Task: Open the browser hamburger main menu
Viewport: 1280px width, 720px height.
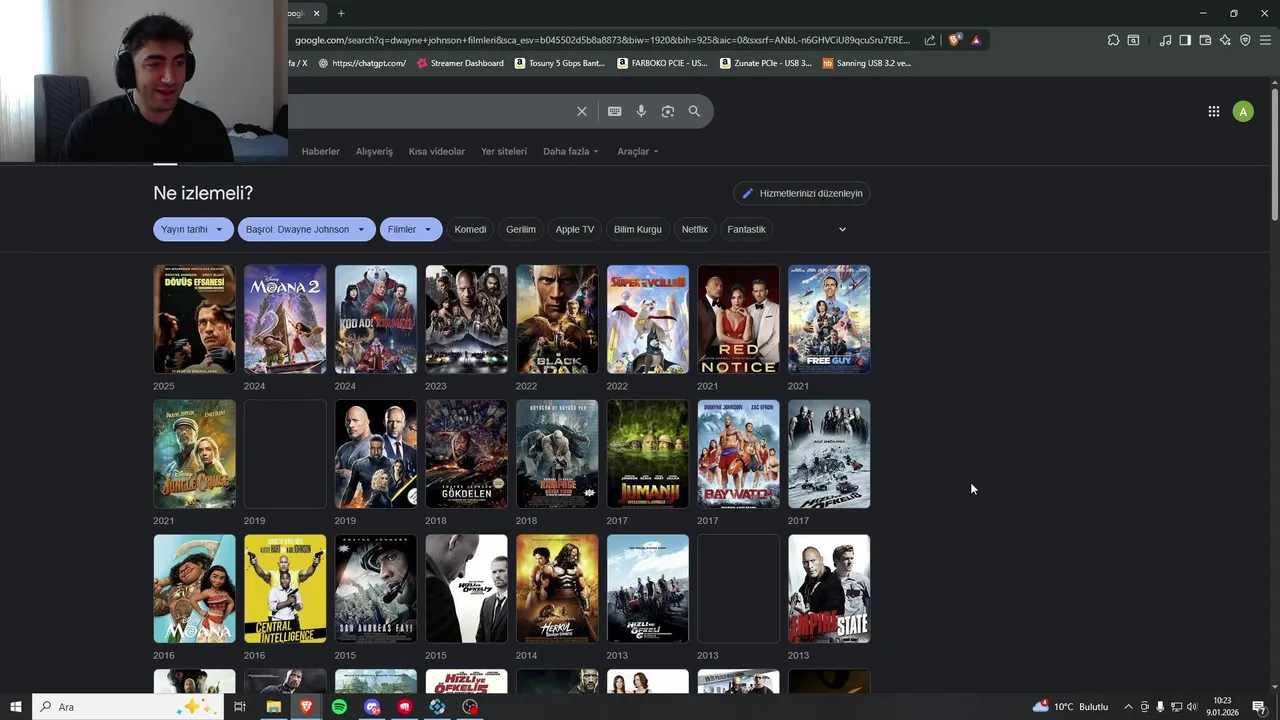Action: 1265,40
